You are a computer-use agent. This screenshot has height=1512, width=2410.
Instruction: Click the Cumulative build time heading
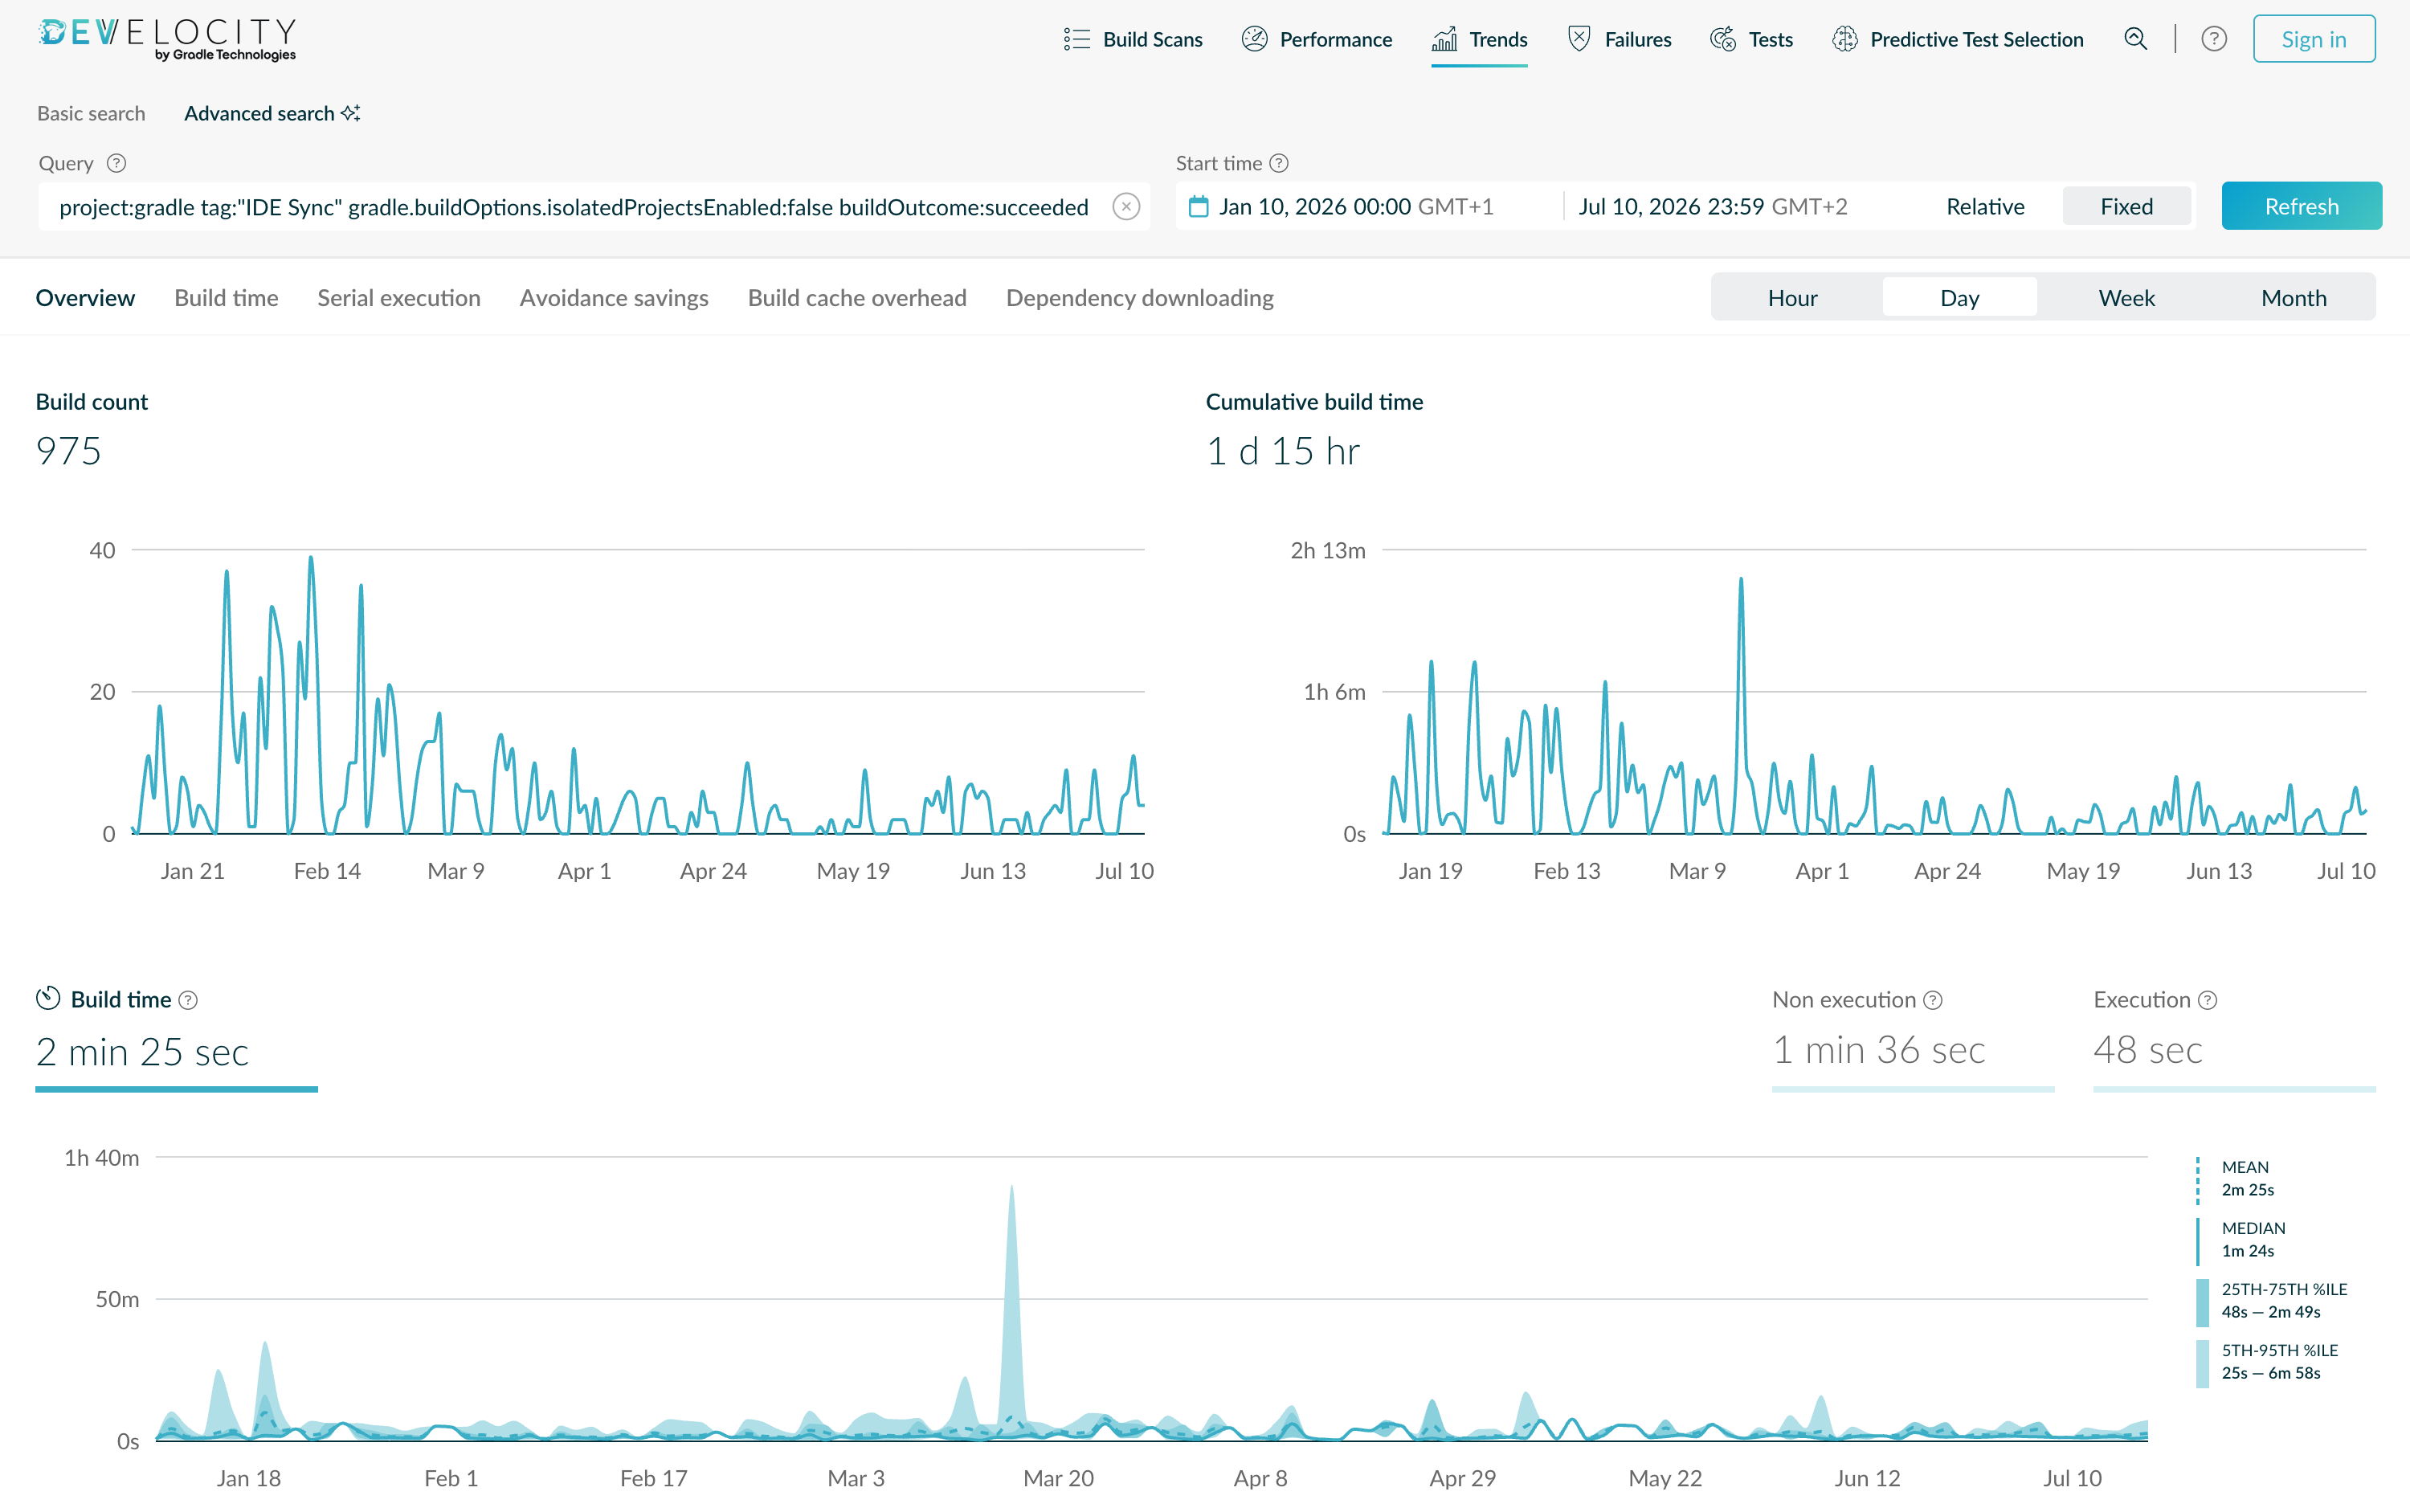pos(1314,401)
